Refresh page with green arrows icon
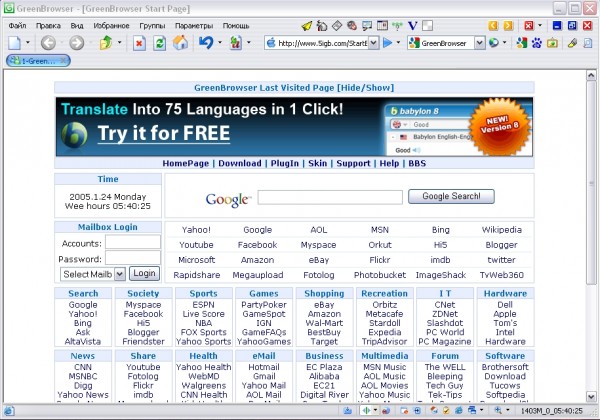This screenshot has width=600, height=420. point(160,43)
